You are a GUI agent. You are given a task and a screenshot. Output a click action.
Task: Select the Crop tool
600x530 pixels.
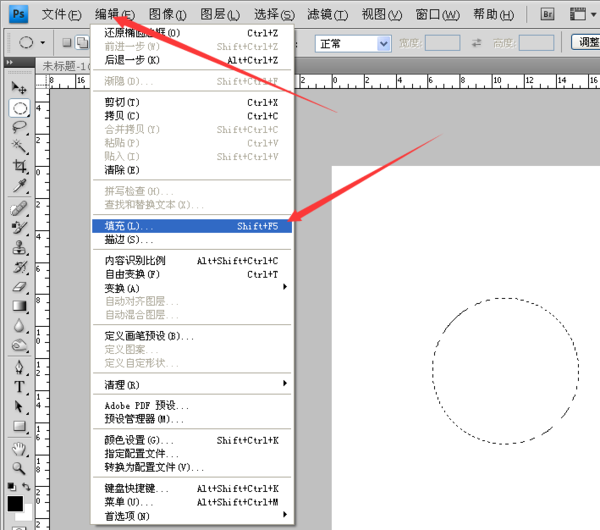tap(19, 166)
